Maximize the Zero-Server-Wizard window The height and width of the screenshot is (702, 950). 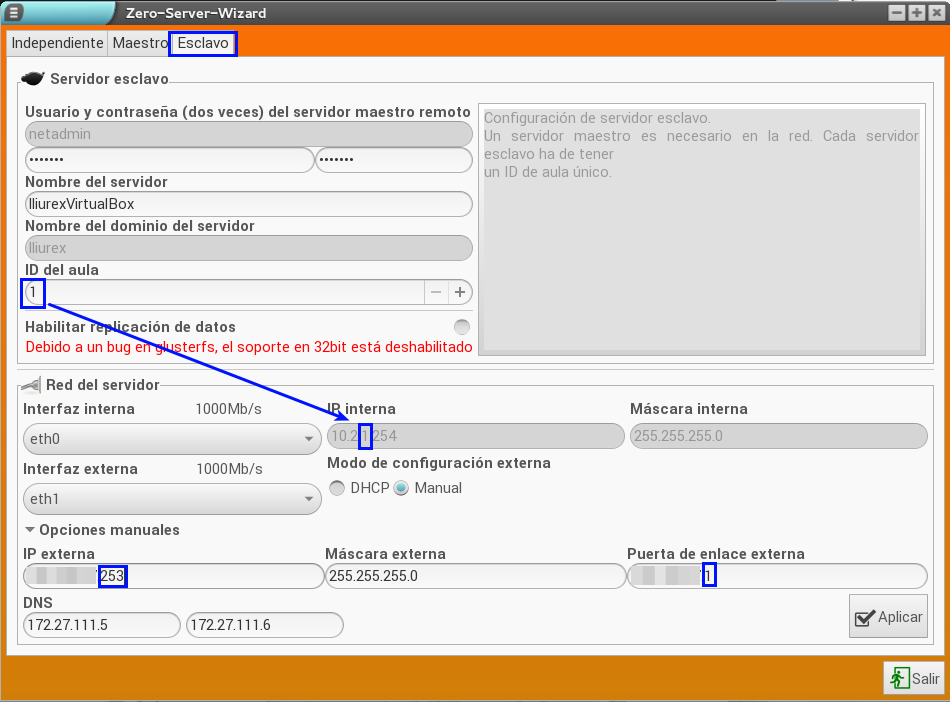916,13
